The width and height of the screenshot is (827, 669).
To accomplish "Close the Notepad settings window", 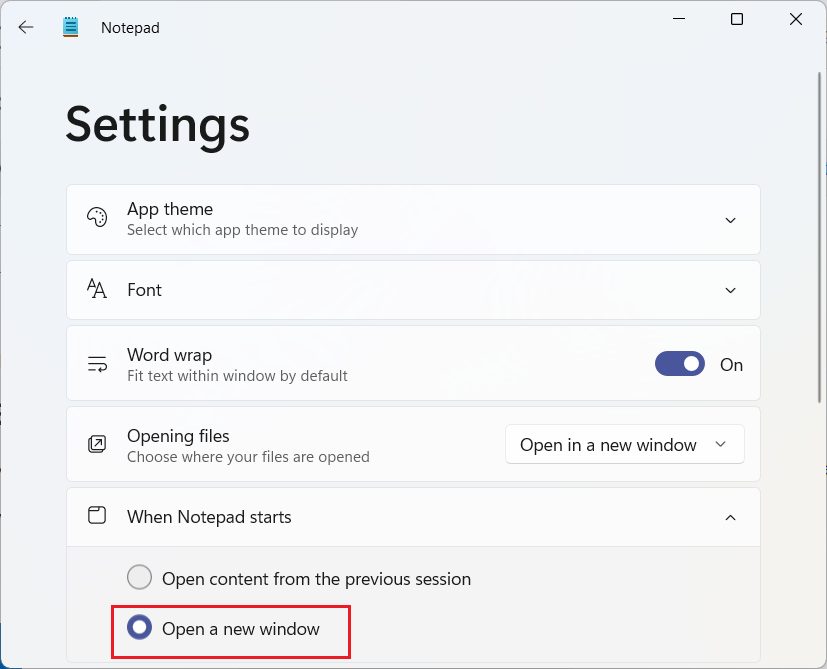I will 796,19.
